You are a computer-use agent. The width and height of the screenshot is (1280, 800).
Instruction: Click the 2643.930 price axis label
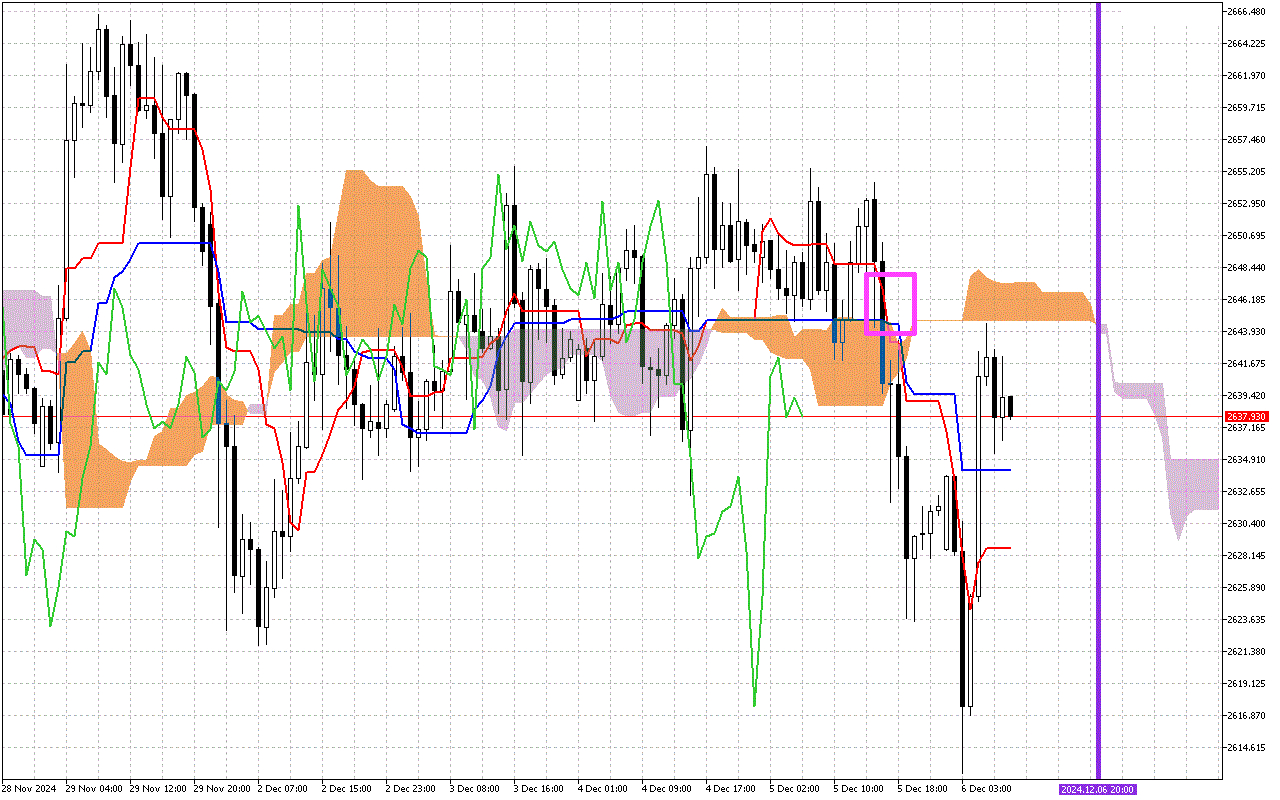[1246, 332]
